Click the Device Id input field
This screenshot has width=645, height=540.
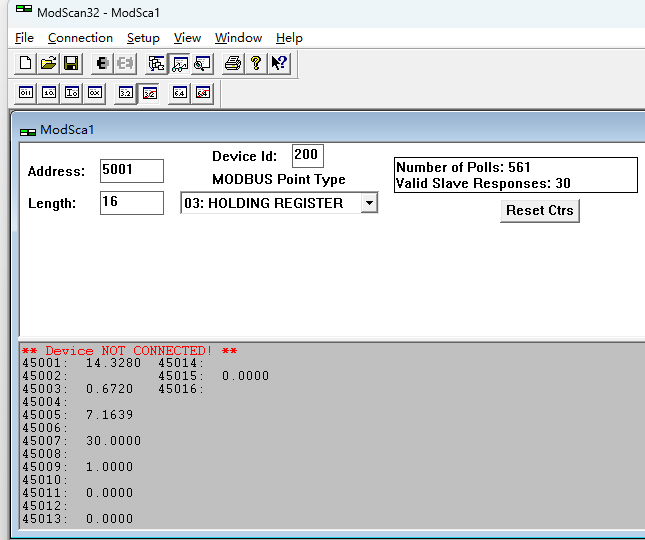[307, 156]
